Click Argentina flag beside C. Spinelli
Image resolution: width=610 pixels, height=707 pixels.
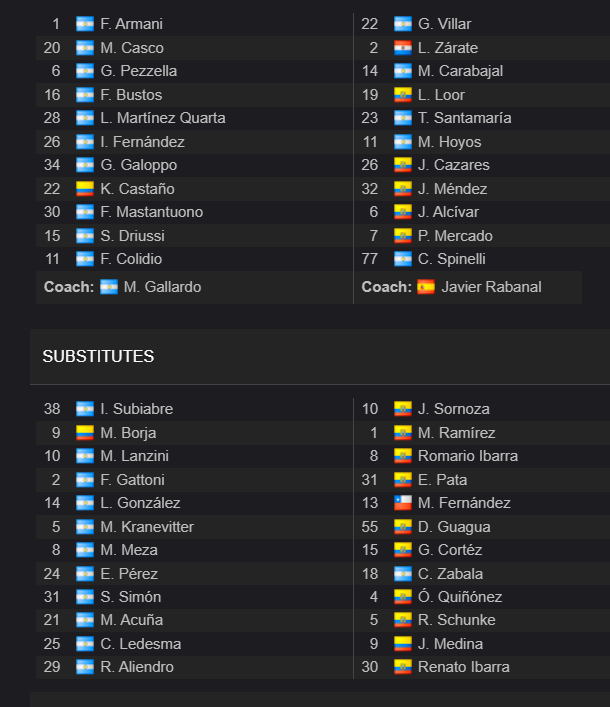click(x=403, y=259)
